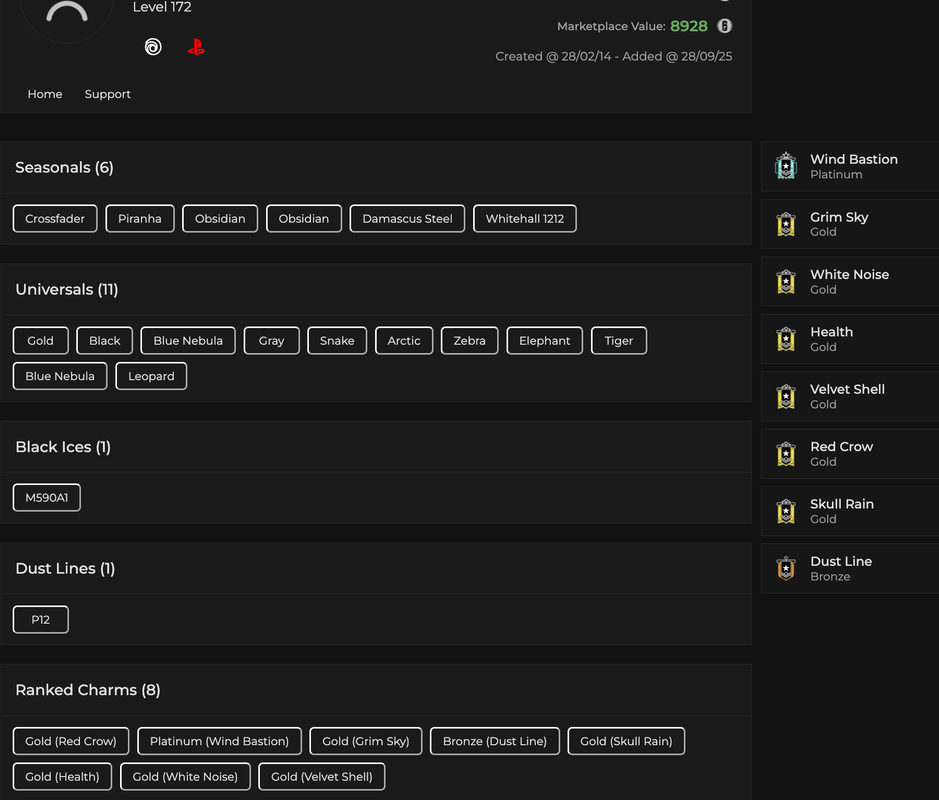Click the Health Gold rank badge icon
939x800 pixels.
(786, 339)
